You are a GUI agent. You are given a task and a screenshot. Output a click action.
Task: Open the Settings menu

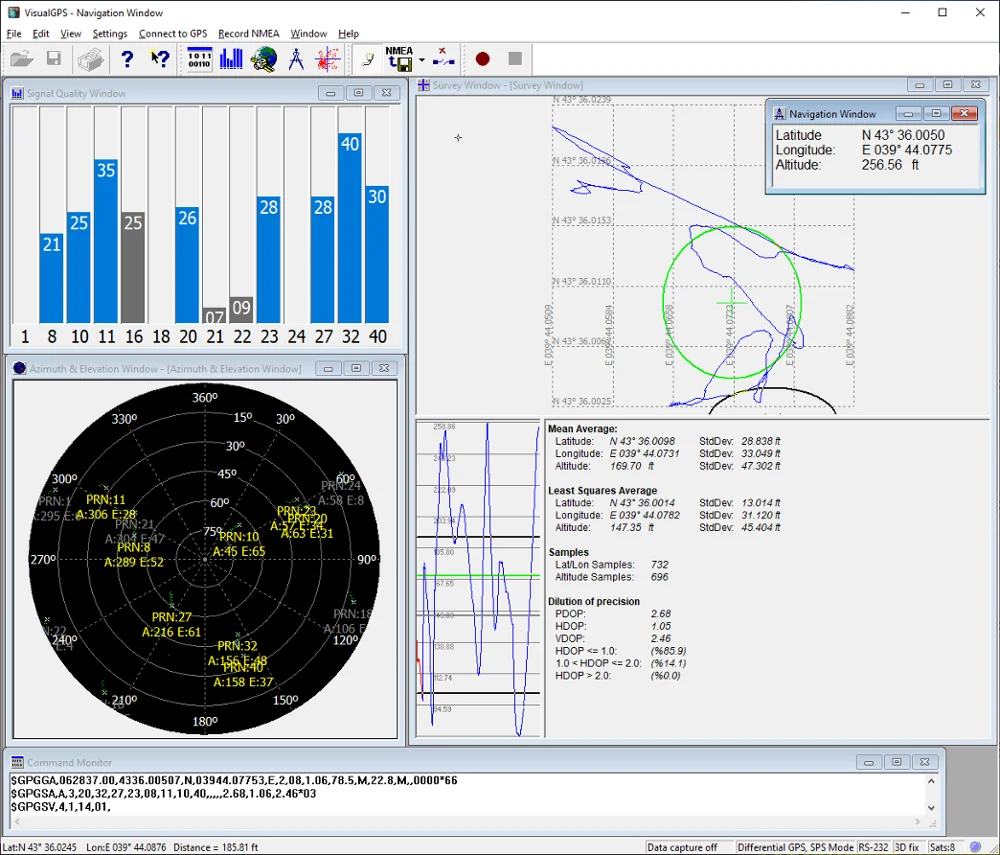110,34
